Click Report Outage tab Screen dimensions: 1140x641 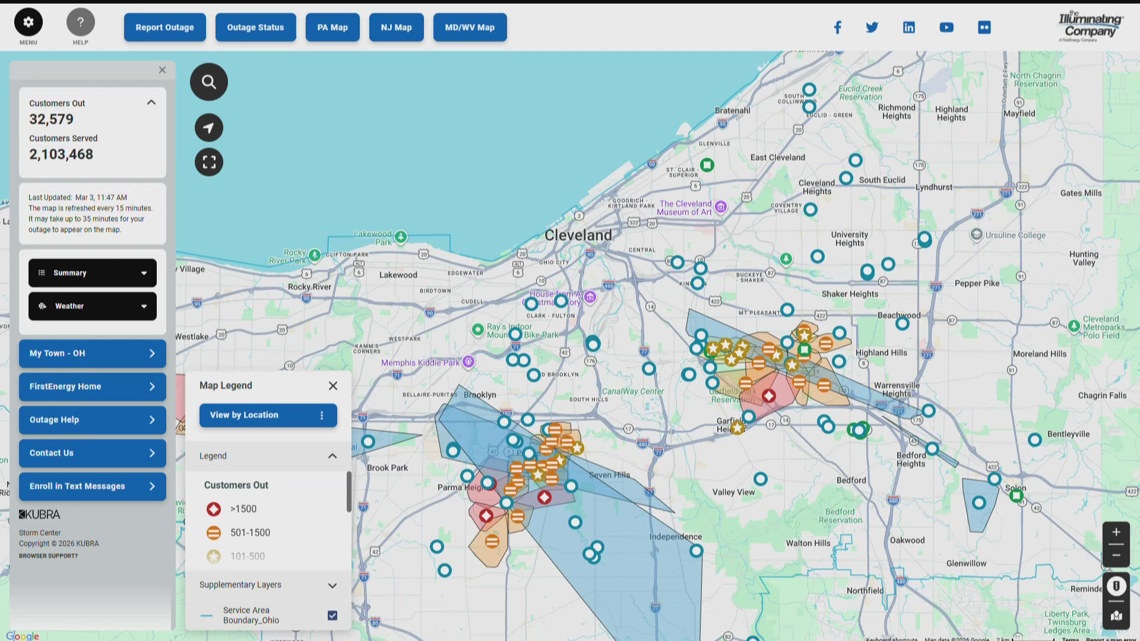tap(165, 28)
